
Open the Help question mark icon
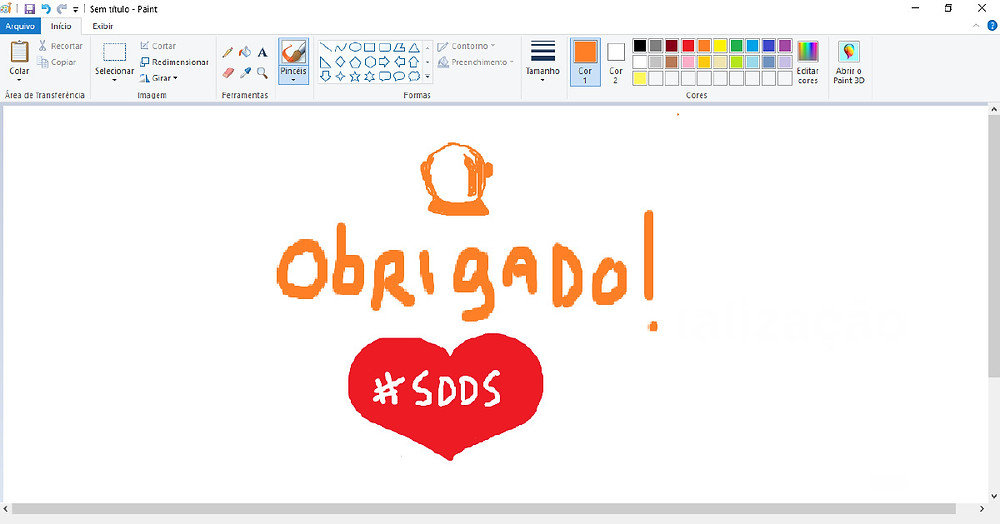[x=992, y=26]
